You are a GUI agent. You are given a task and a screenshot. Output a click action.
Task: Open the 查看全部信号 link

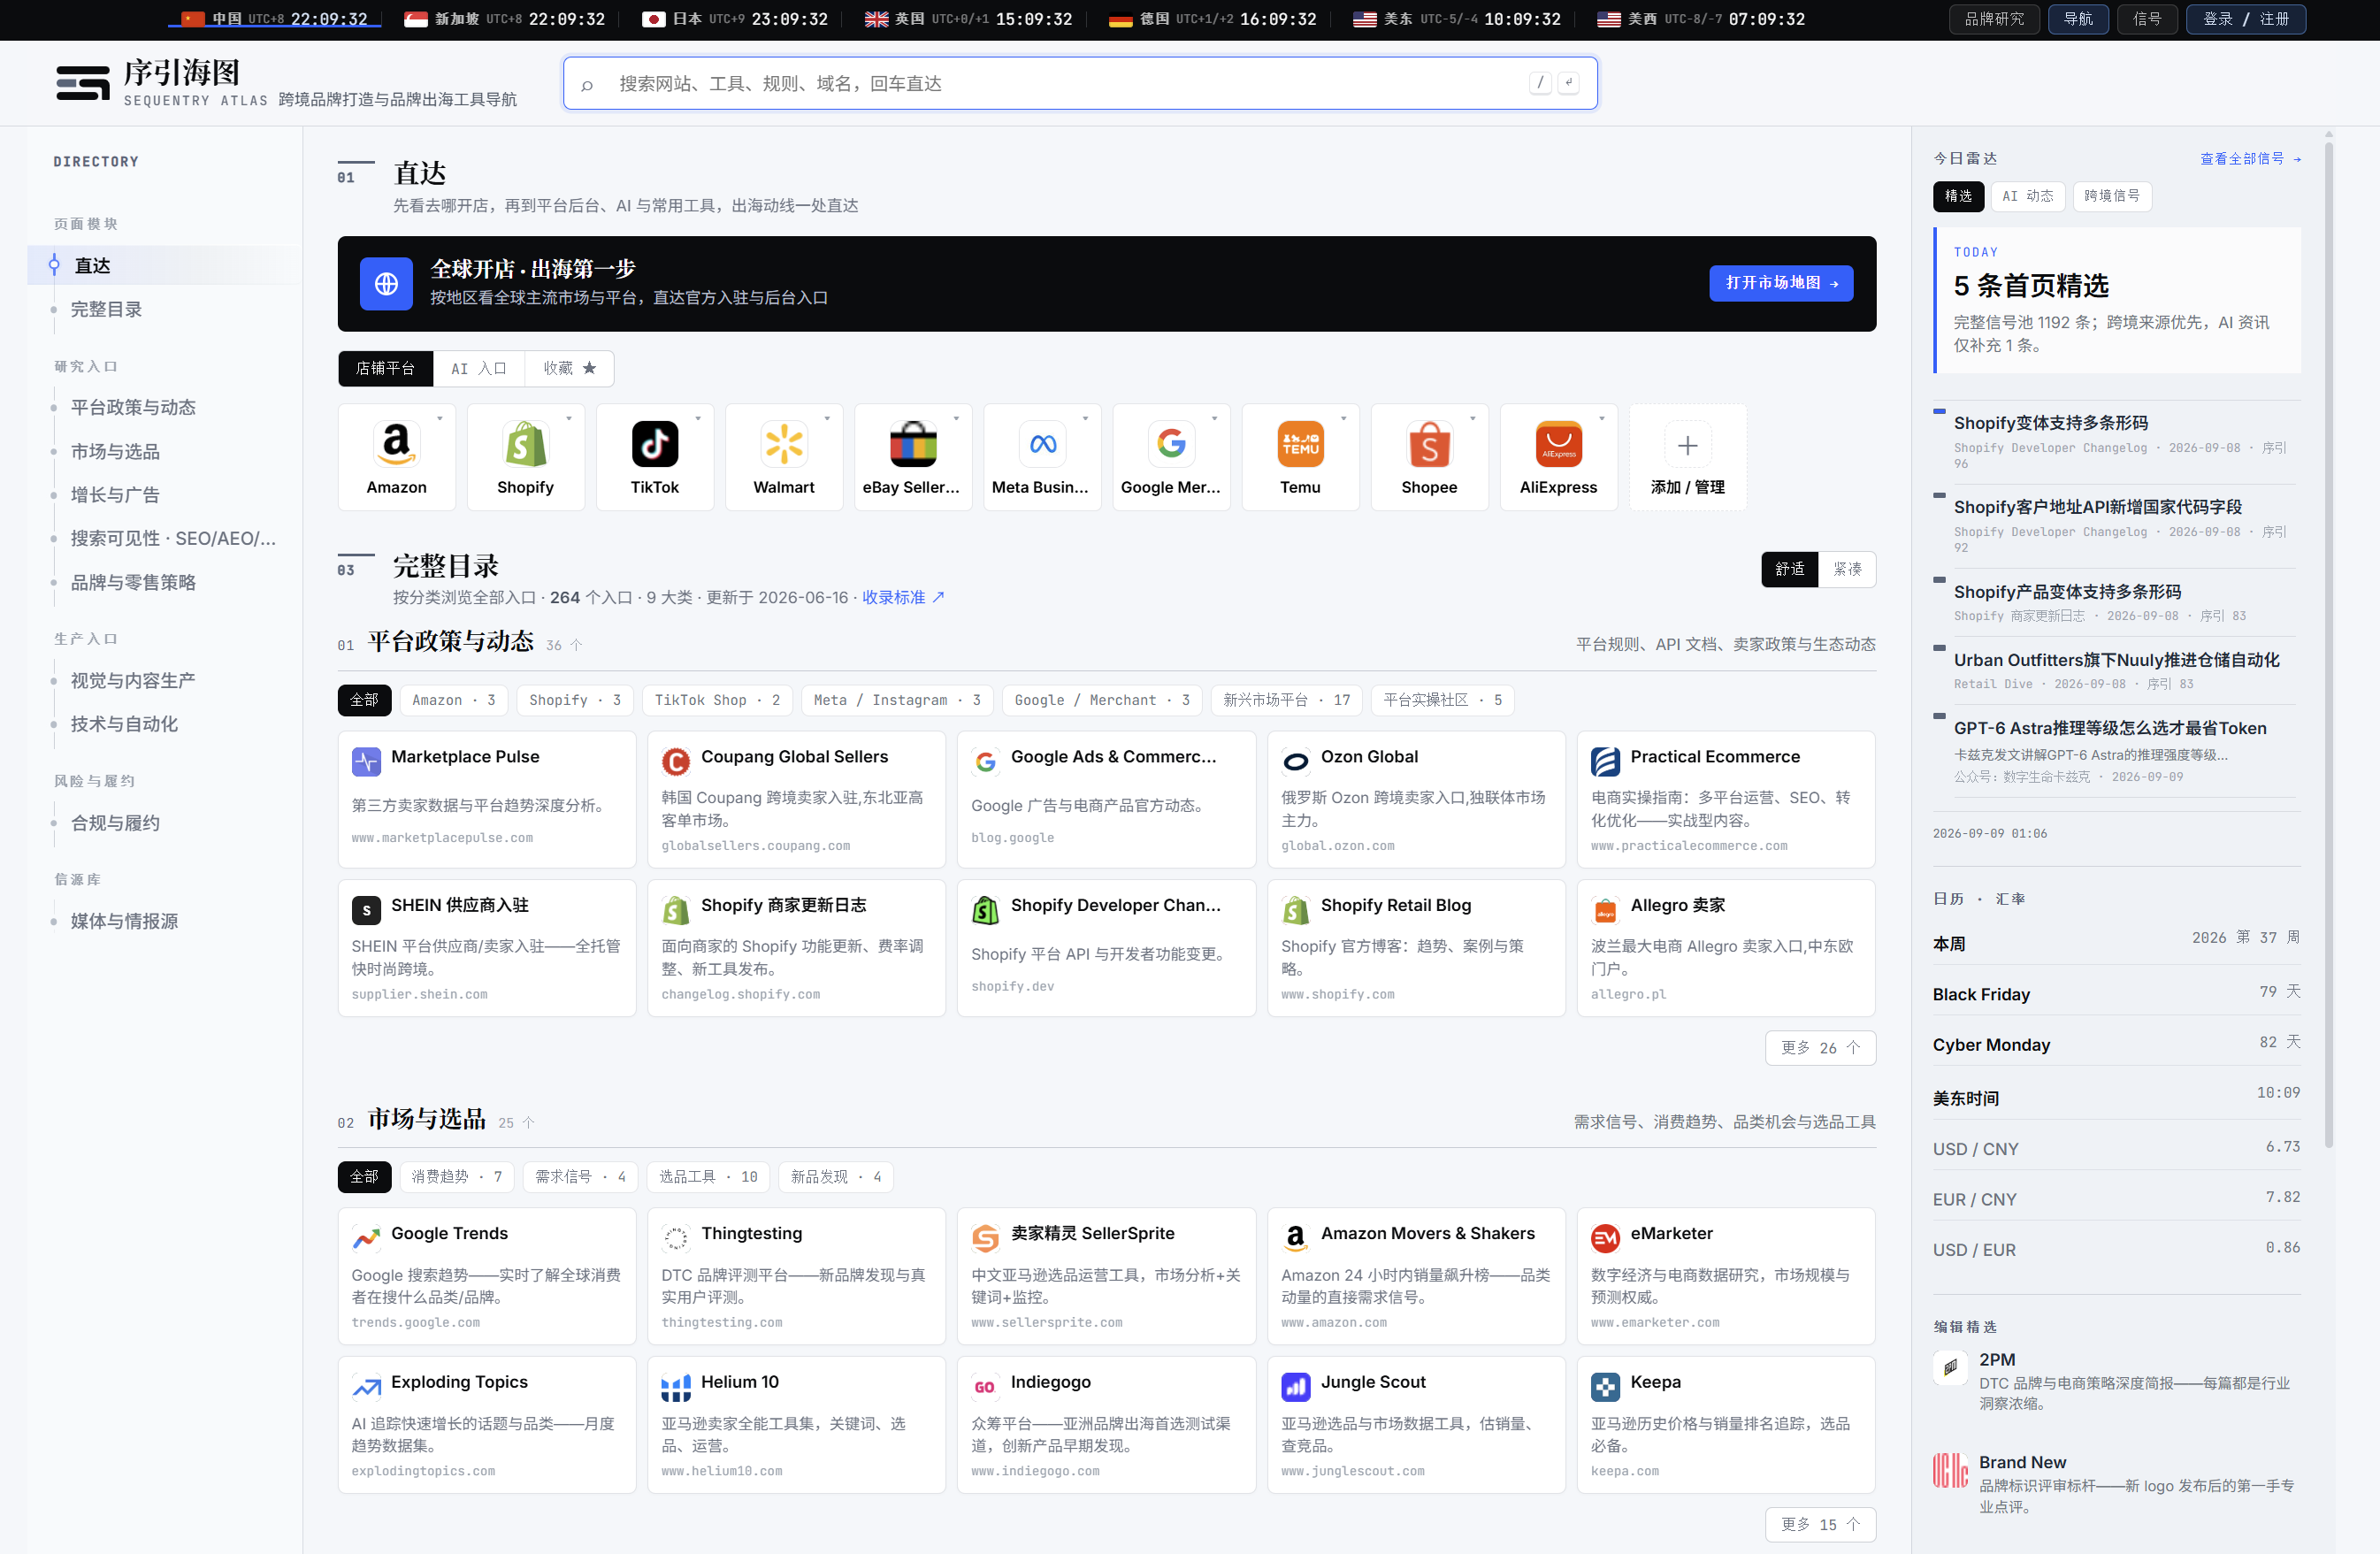(x=2250, y=159)
